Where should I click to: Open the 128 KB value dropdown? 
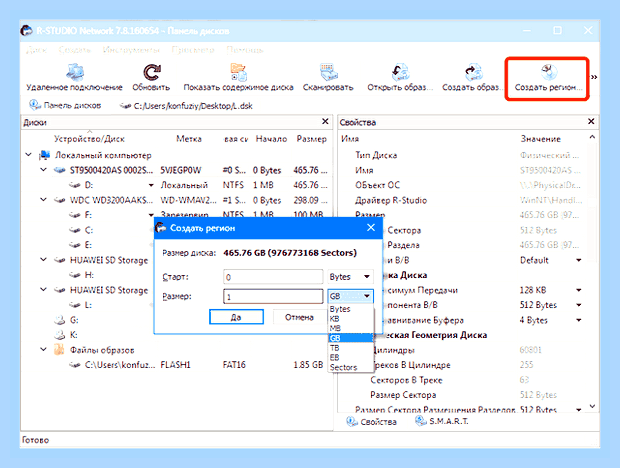(x=578, y=290)
